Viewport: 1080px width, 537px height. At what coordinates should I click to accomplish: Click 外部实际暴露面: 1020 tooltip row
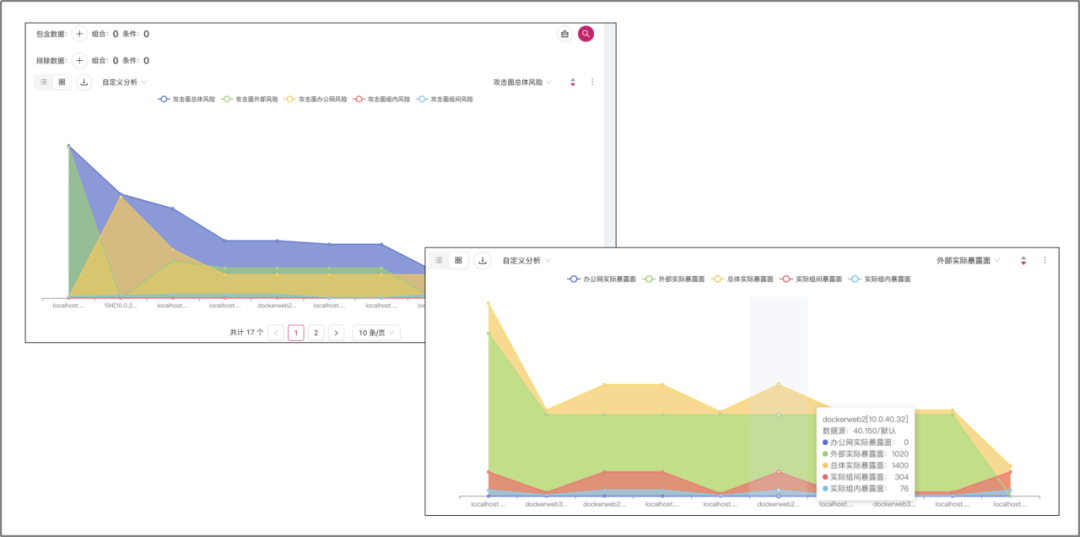866,454
